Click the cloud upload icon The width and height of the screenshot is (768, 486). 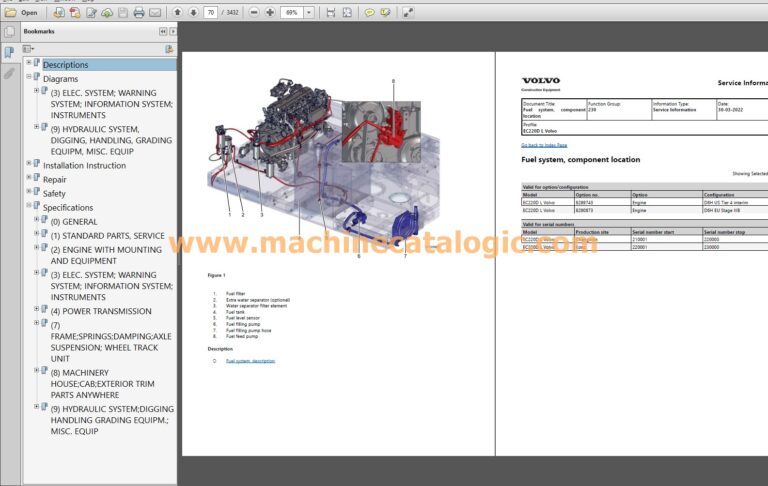pos(107,13)
